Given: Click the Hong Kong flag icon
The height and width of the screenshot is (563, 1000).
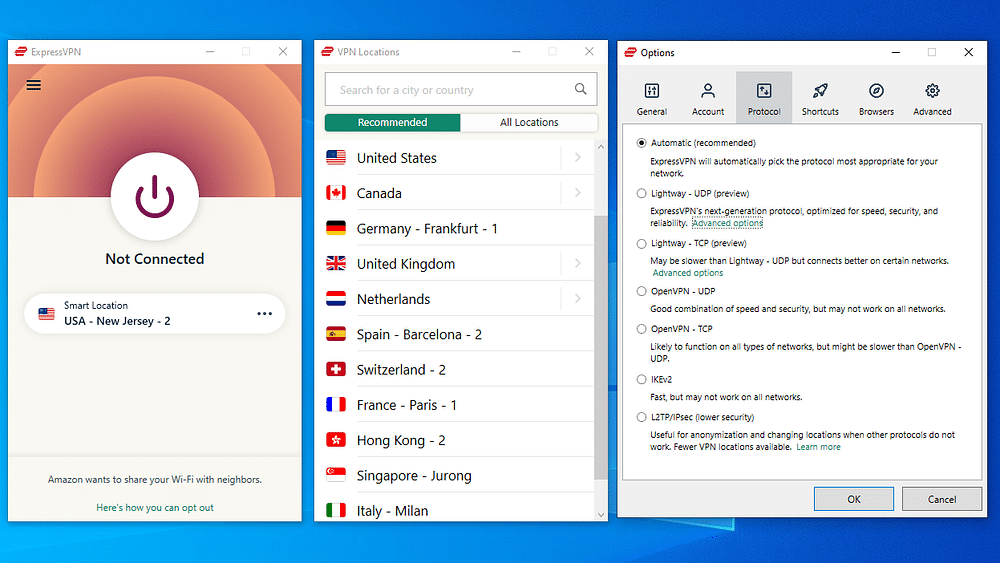Looking at the screenshot, I should click(x=336, y=440).
